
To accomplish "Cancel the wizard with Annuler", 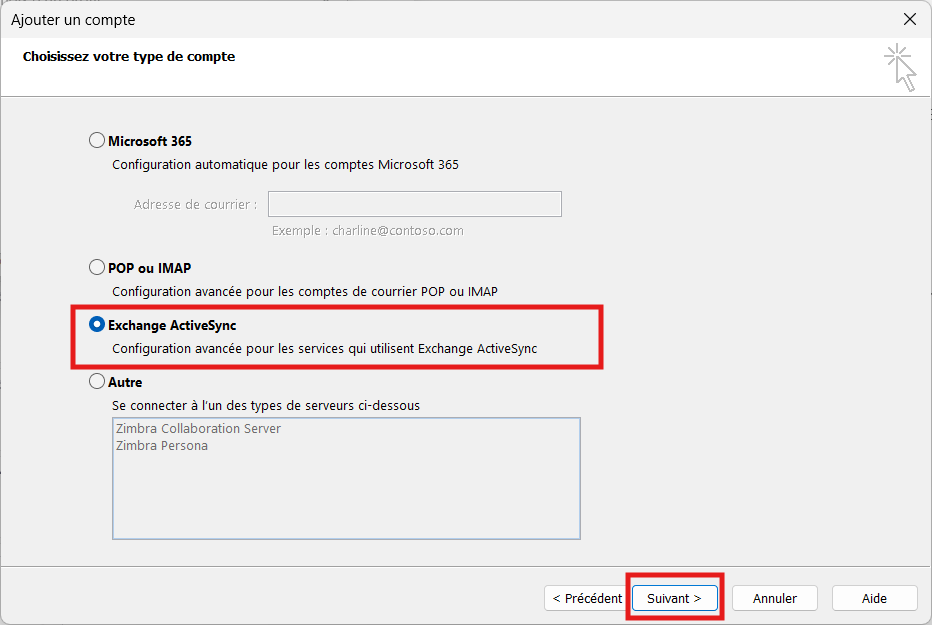I will pyautogui.click(x=775, y=598).
